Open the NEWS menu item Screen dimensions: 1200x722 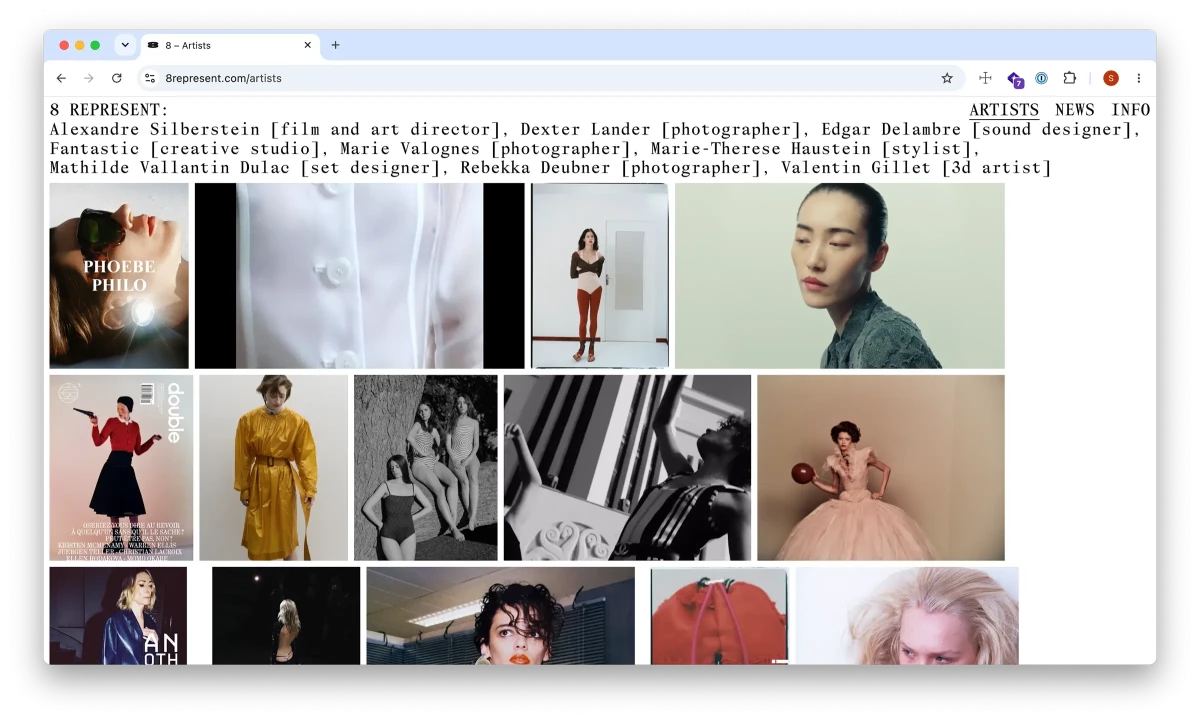coord(1075,110)
